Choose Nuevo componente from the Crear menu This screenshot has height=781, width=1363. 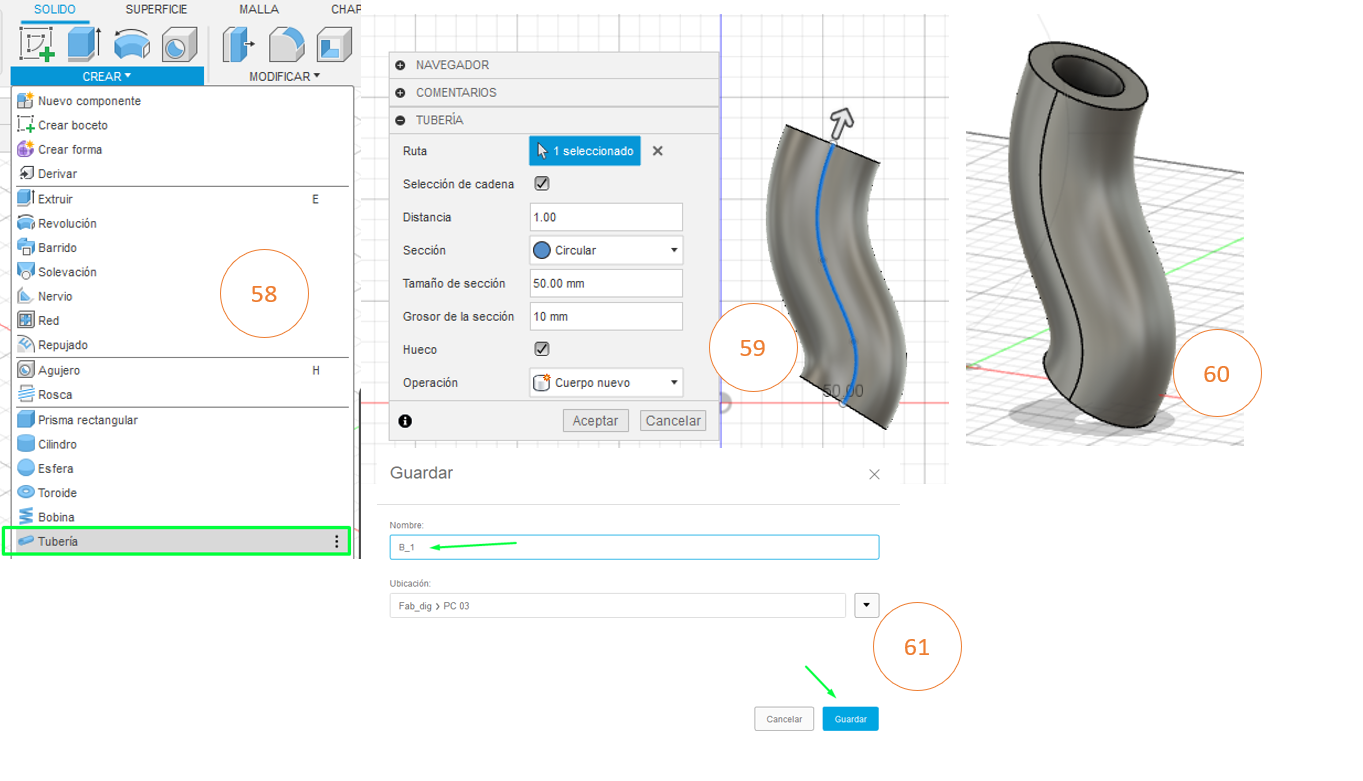[89, 101]
